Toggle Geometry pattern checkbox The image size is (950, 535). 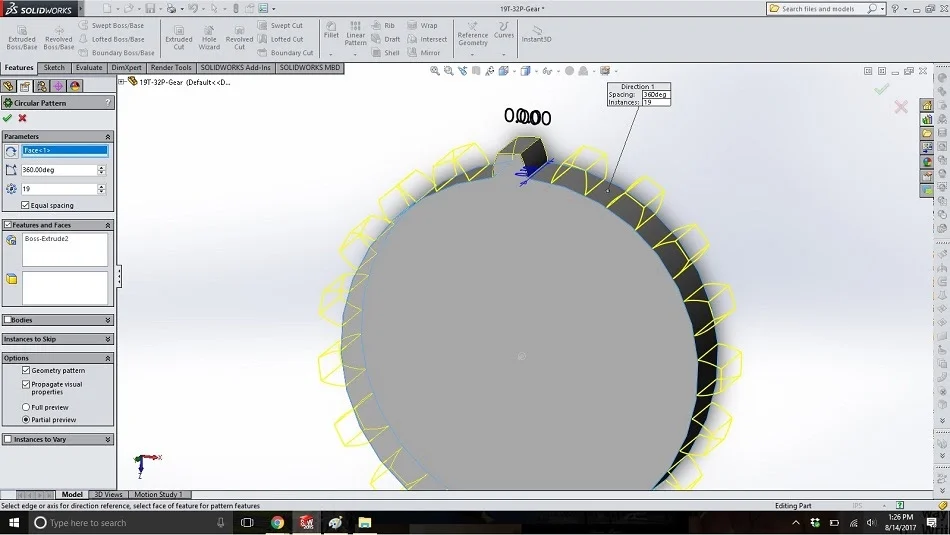(26, 370)
